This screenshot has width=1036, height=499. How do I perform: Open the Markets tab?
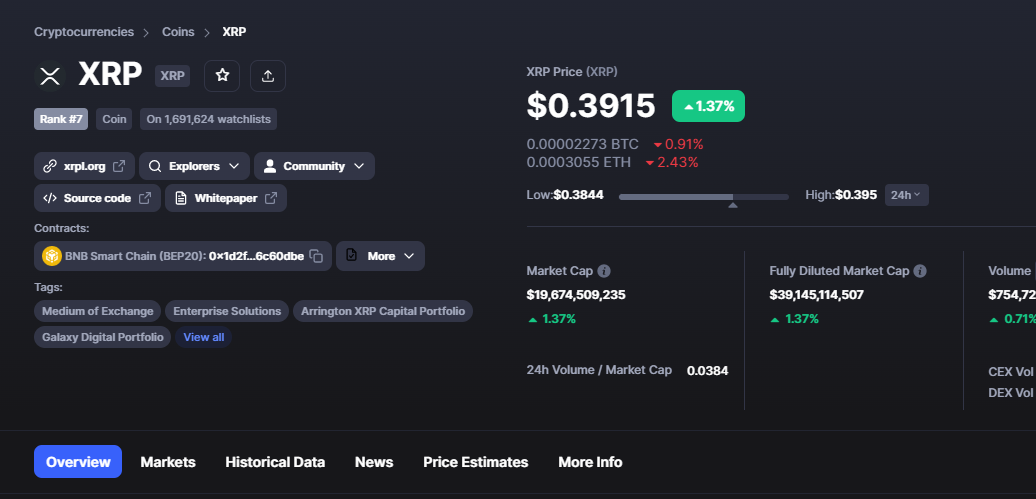[x=168, y=462]
